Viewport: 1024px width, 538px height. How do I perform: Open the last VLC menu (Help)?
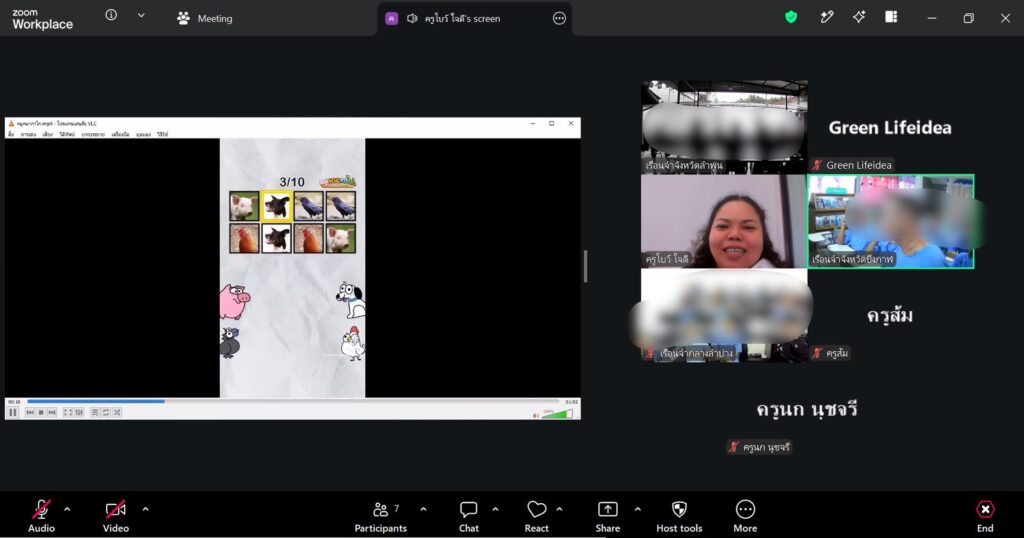point(163,134)
